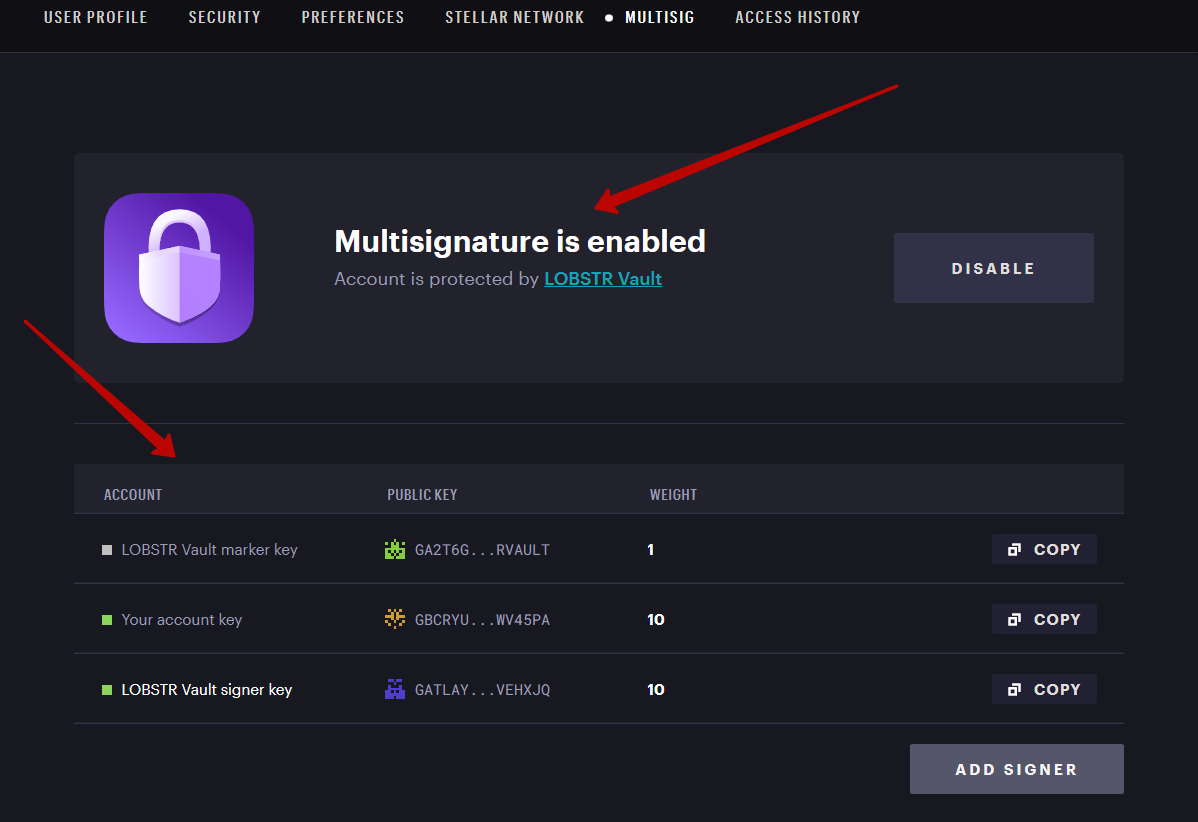Click the 'LOBSTR Vault marker key' label
Image resolution: width=1198 pixels, height=822 pixels.
[209, 550]
